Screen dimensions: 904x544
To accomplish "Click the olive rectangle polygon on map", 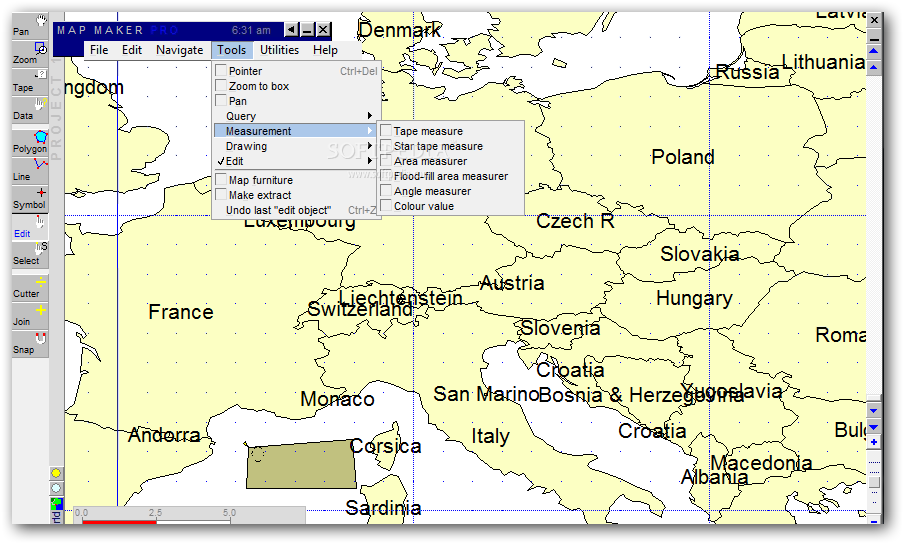I will (x=301, y=465).
